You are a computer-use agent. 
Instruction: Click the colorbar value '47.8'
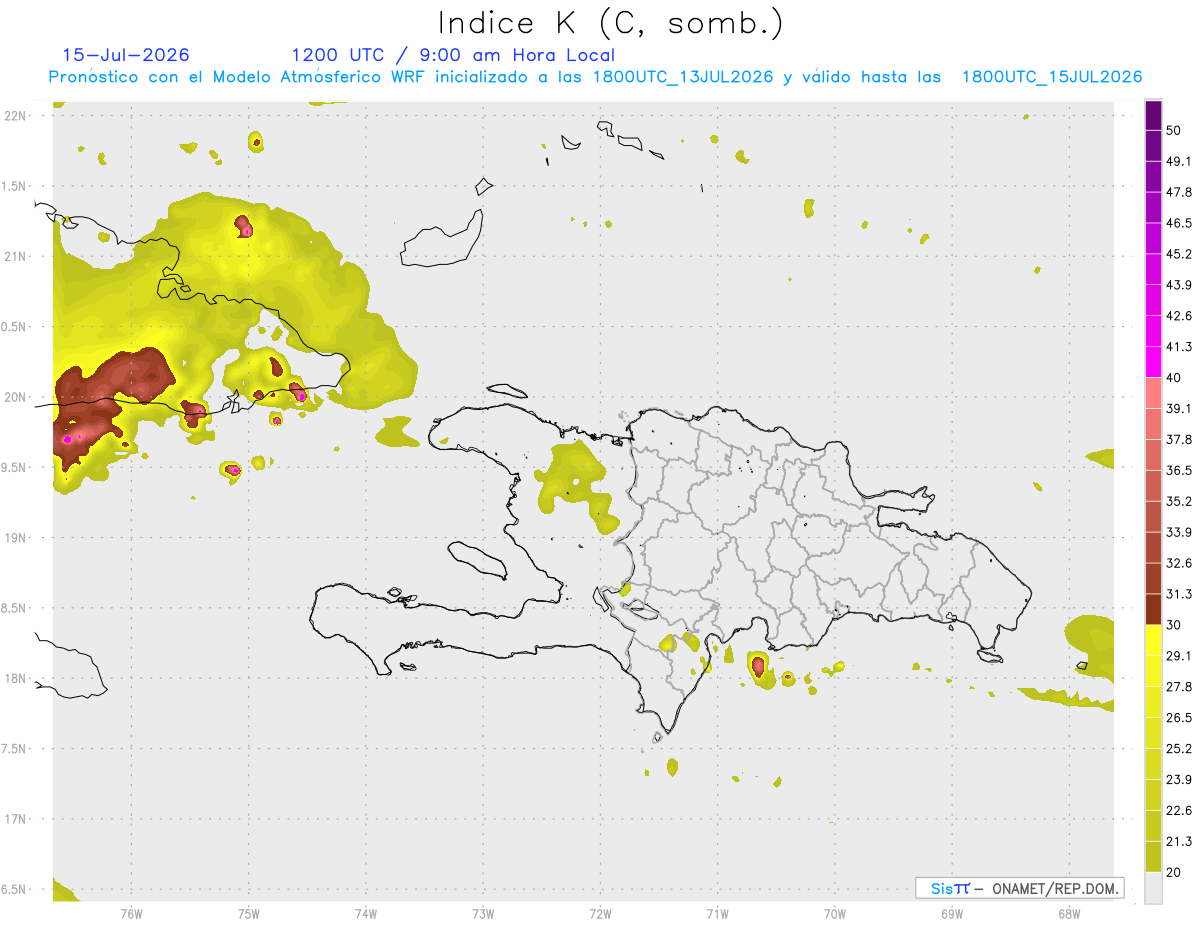click(1178, 193)
